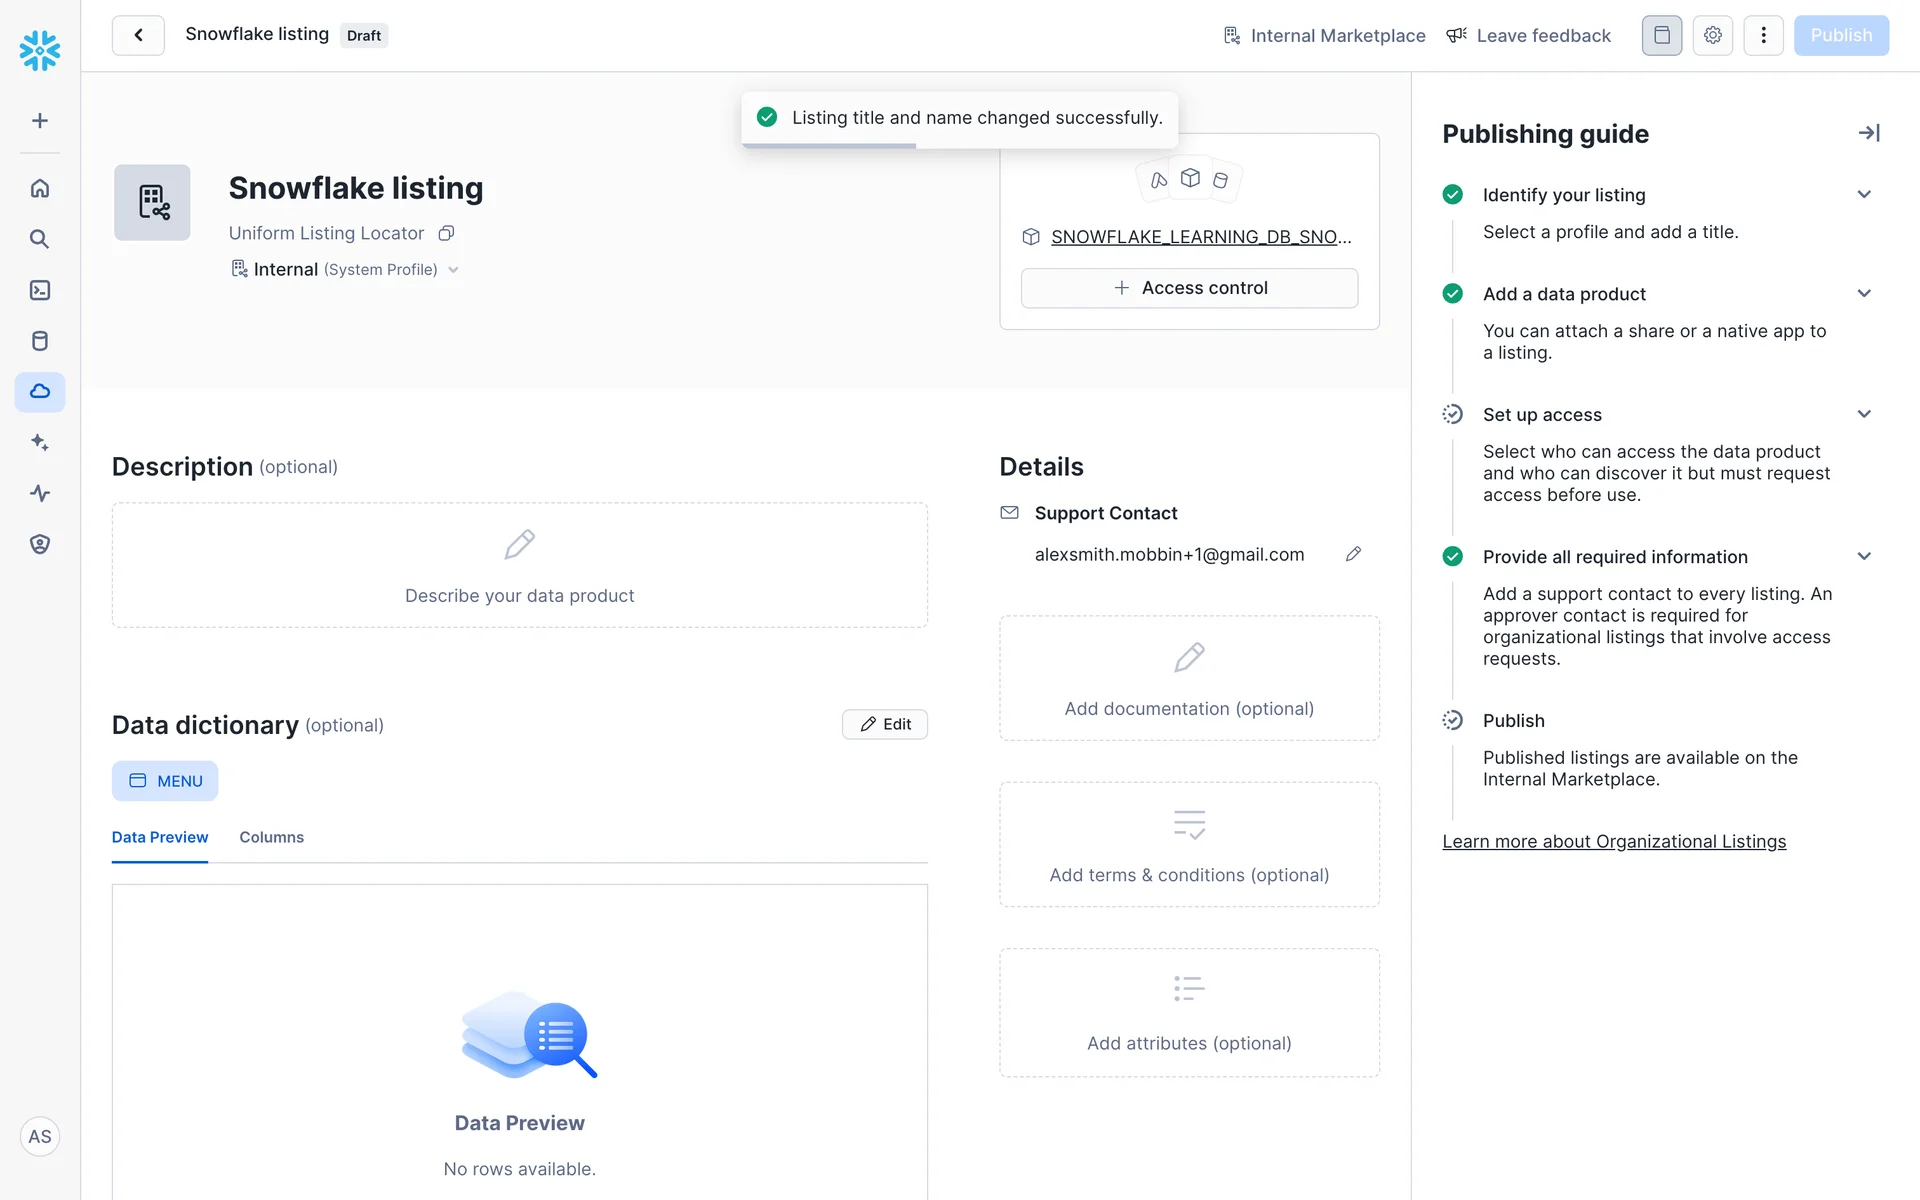Image resolution: width=1920 pixels, height=1200 pixels.
Task: Click the Describe your data product area
Action: click(519, 566)
